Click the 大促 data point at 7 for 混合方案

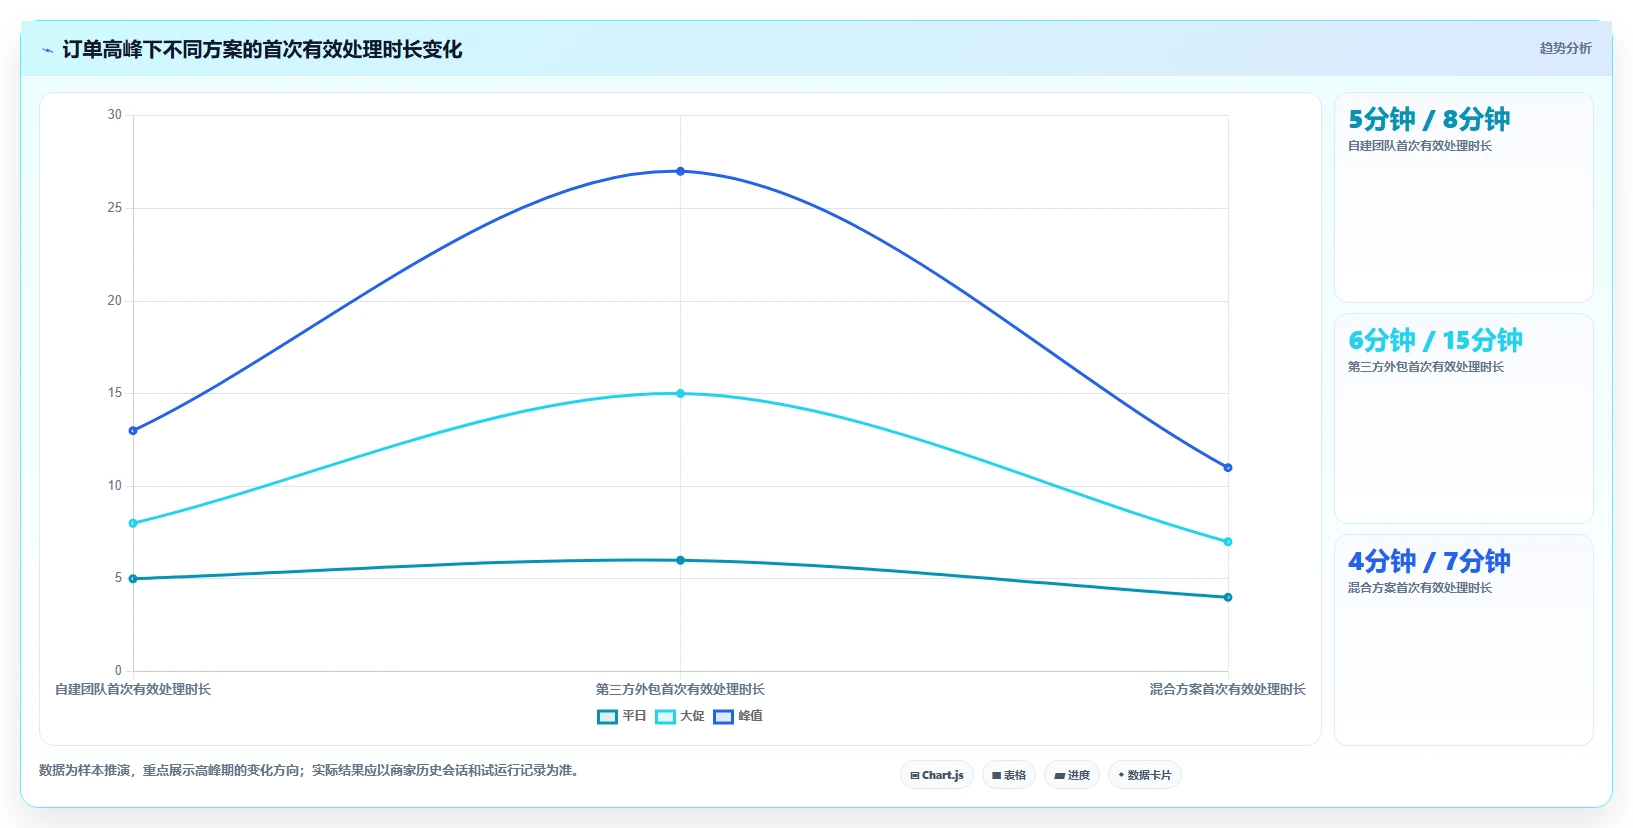(1228, 542)
